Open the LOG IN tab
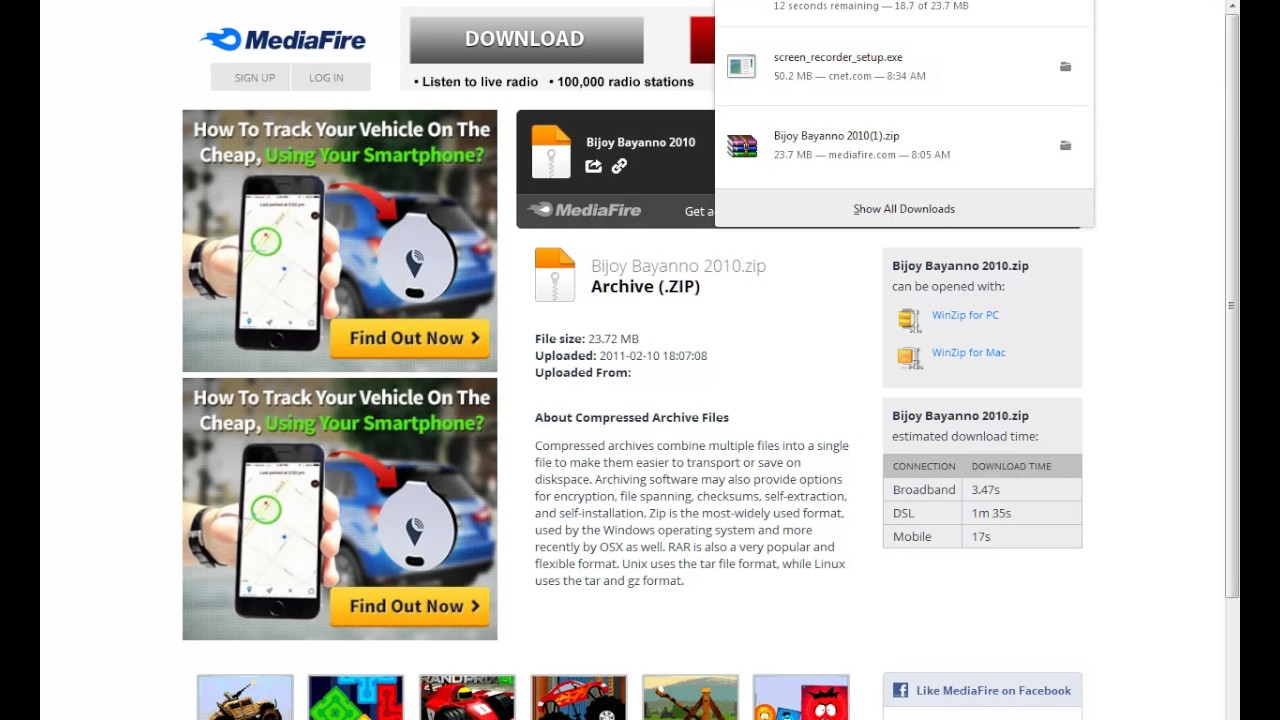The image size is (1280, 720). point(326,78)
